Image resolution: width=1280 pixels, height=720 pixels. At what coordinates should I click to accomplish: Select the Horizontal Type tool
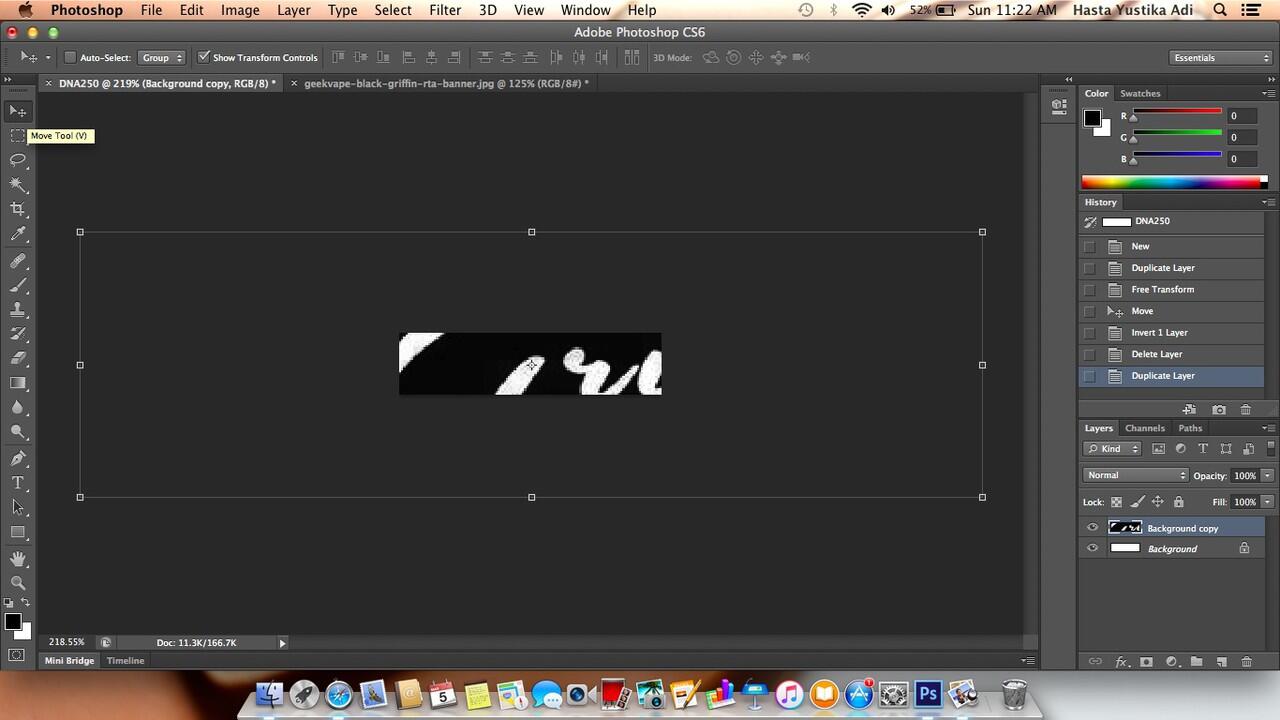pyautogui.click(x=18, y=483)
